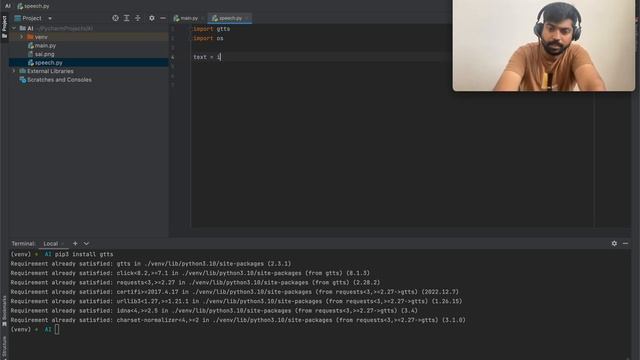The height and width of the screenshot is (360, 640).
Task: Click the terminal line about gtts (2.3.1)
Action: point(151,264)
